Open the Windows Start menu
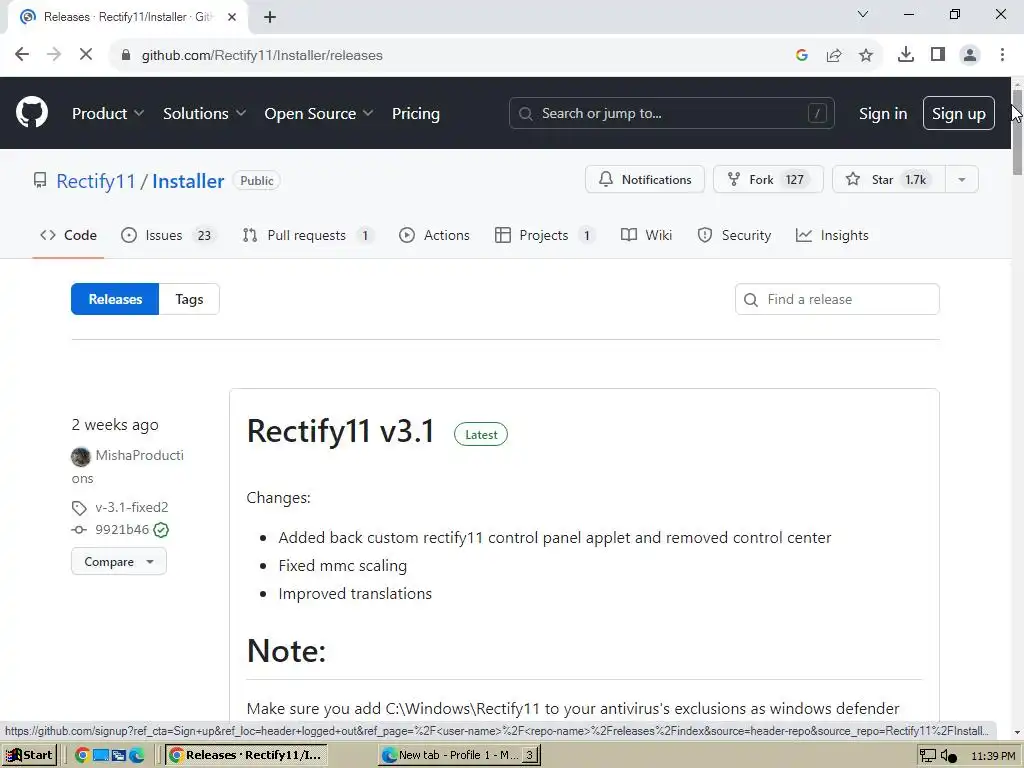This screenshot has width=1024, height=768. [x=29, y=755]
